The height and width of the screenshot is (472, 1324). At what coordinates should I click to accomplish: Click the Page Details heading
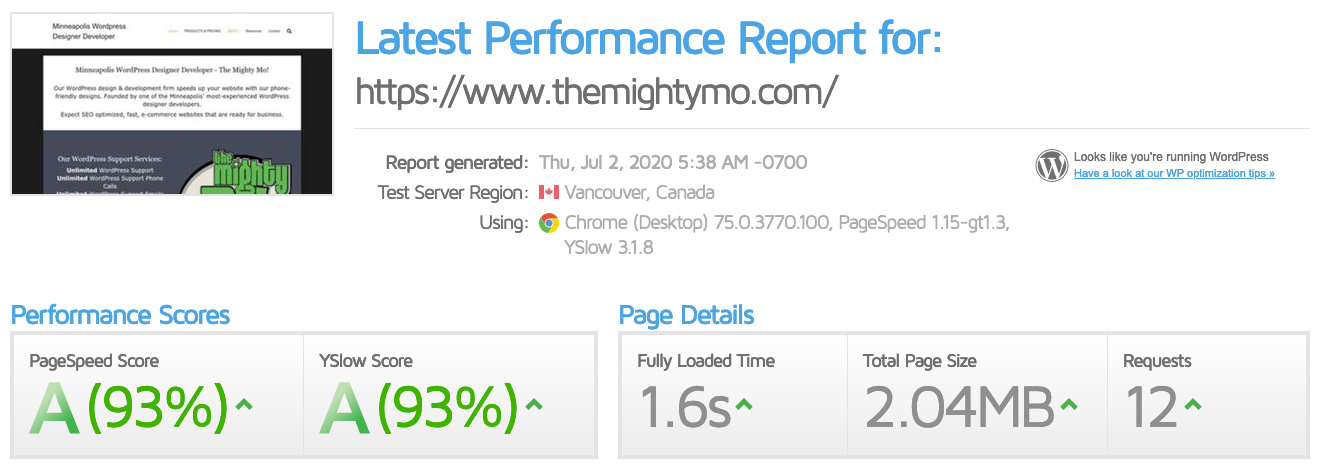[x=686, y=316]
